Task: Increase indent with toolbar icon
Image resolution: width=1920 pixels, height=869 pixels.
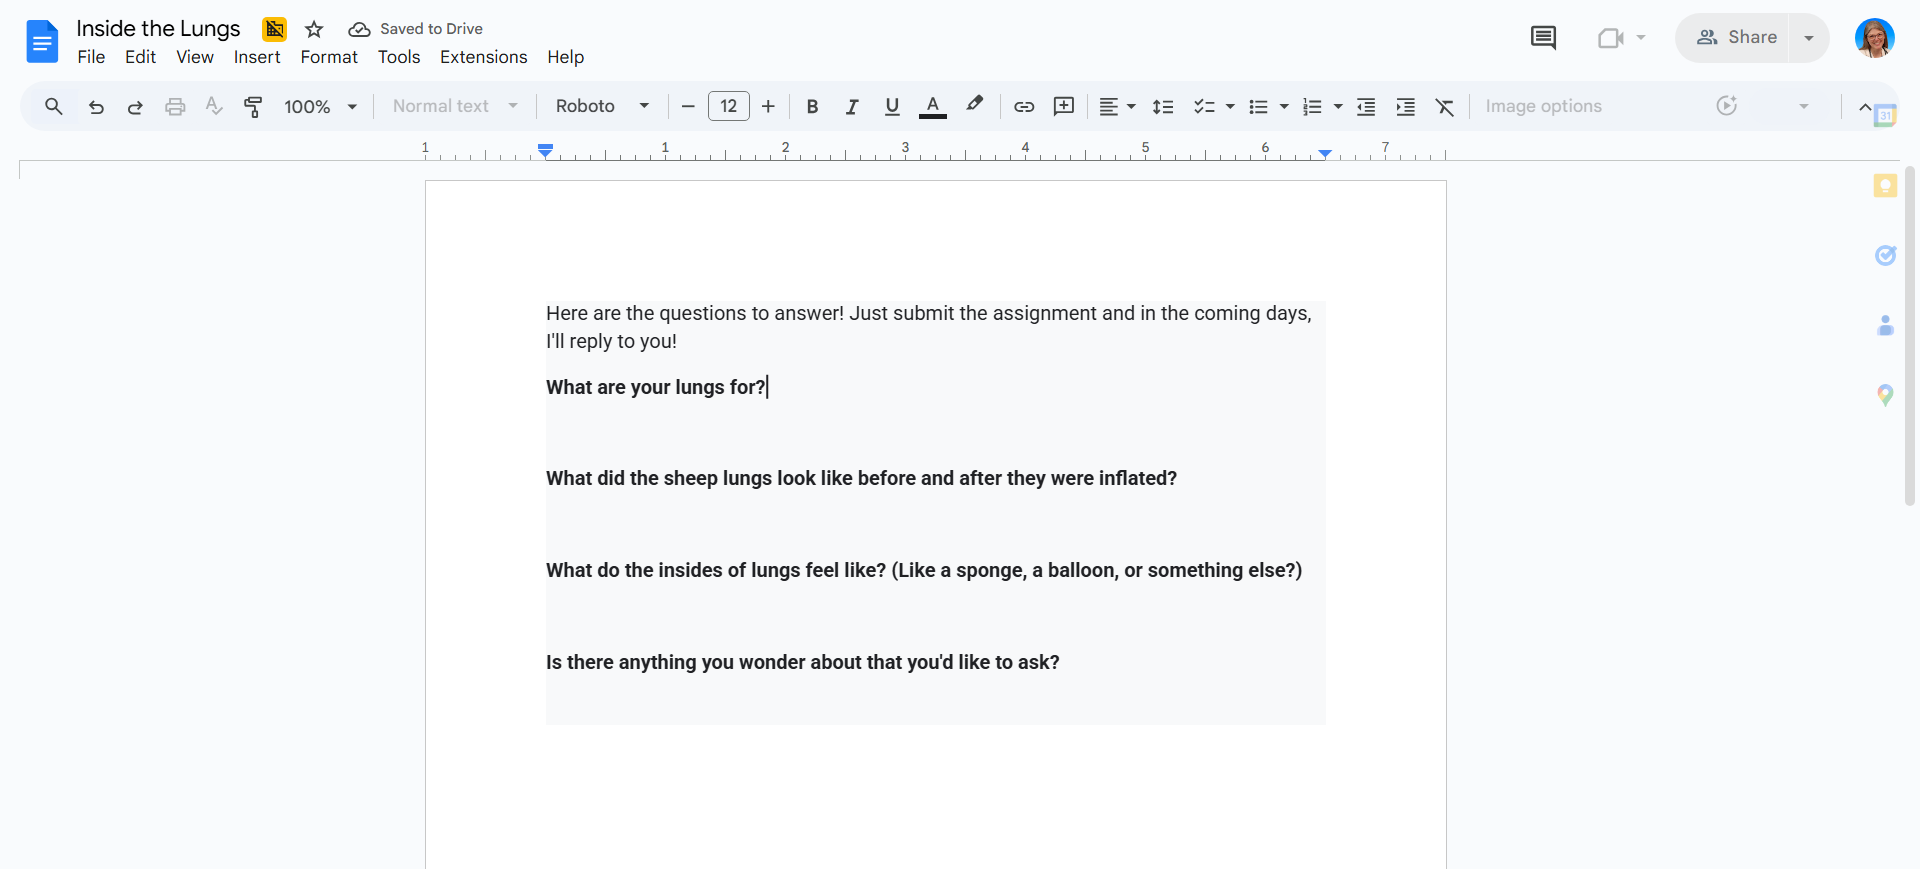Action: pyautogui.click(x=1405, y=106)
